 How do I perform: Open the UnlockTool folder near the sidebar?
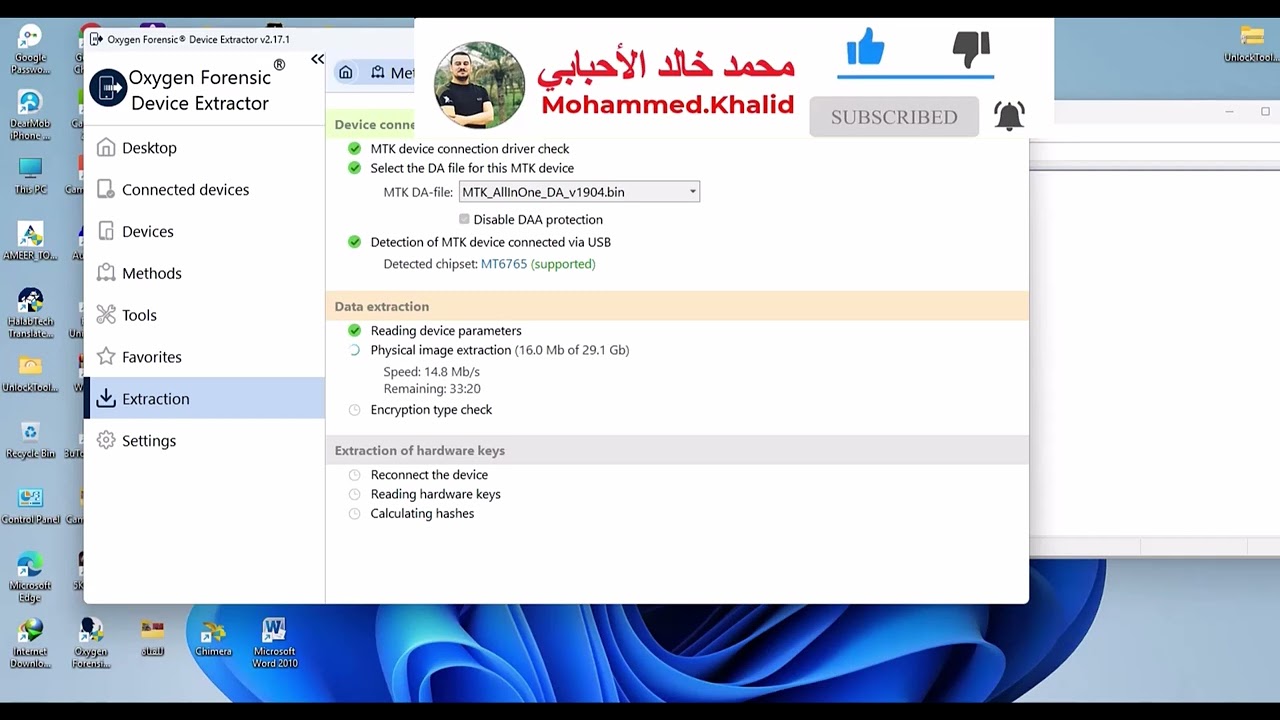coord(30,373)
